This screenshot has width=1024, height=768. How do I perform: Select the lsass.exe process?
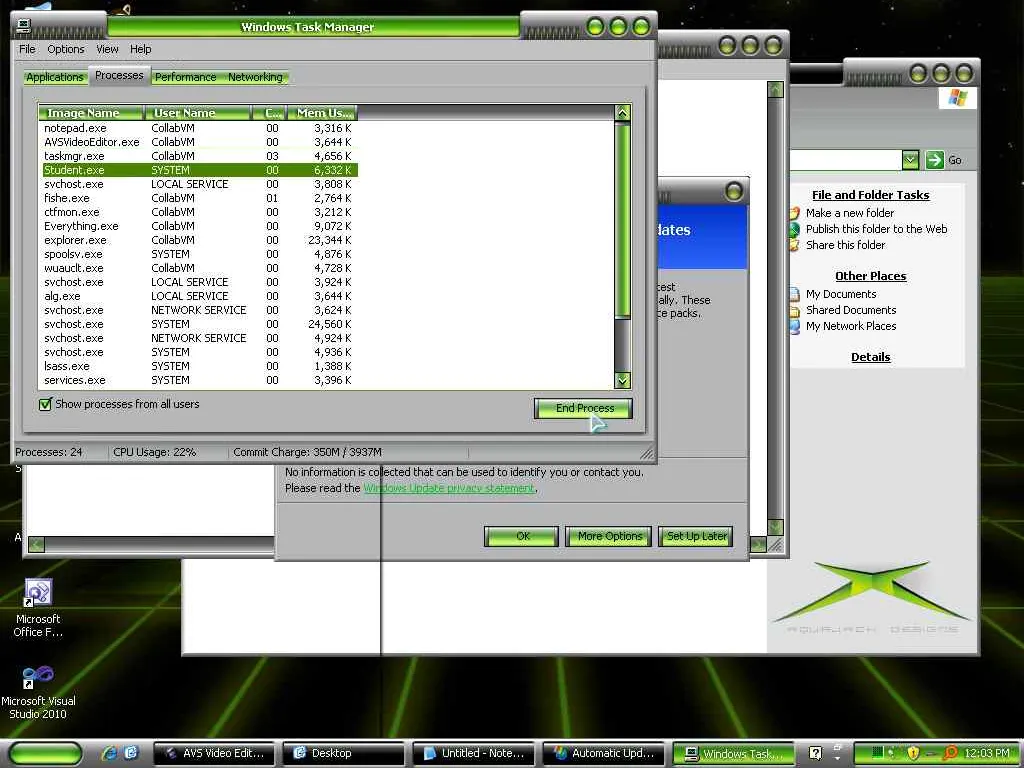(199, 366)
